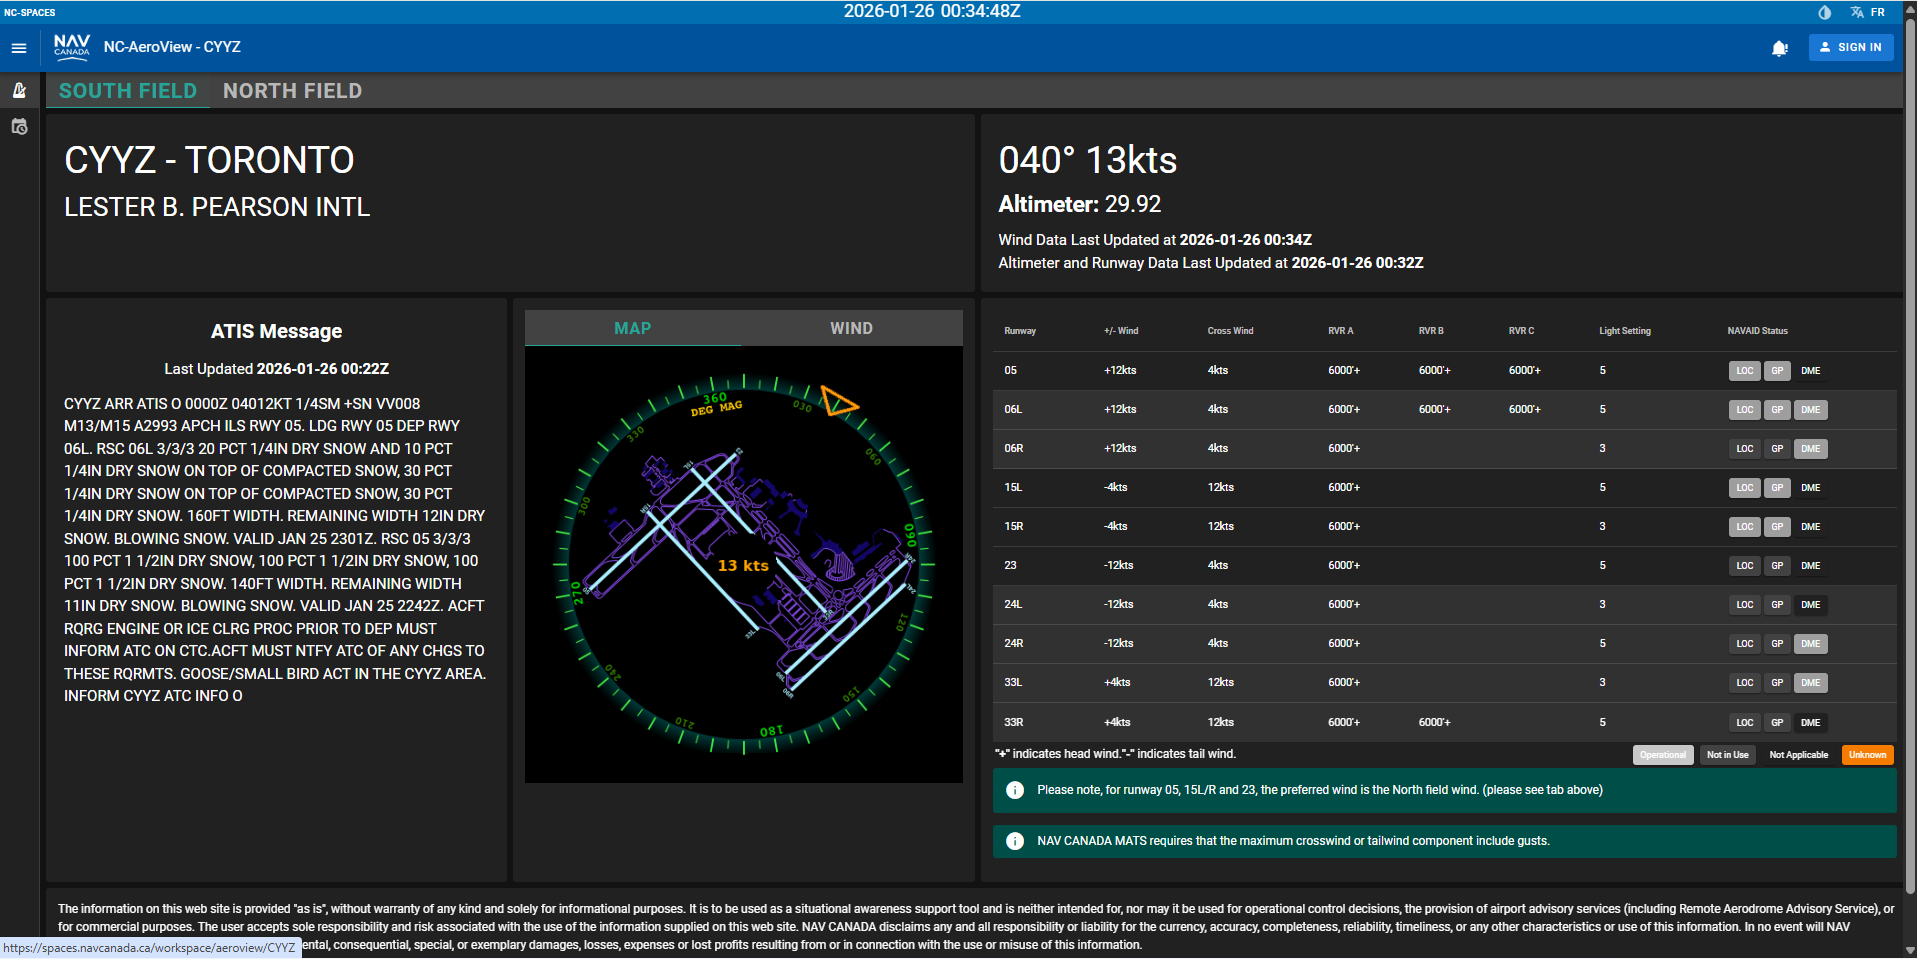Click the NAV CANADA logo
The width and height of the screenshot is (1917, 959).
point(71,46)
